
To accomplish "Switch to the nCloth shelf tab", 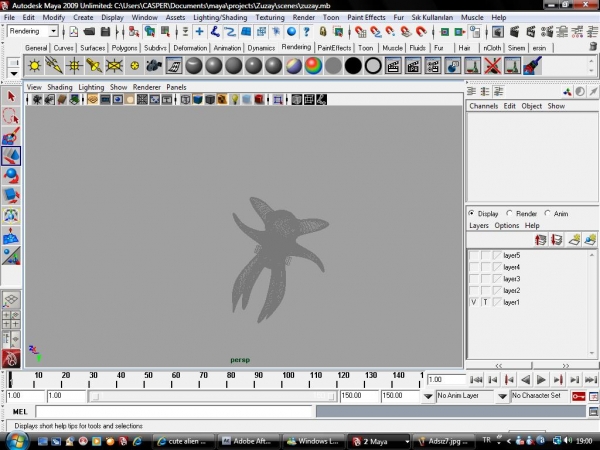I will 492,48.
